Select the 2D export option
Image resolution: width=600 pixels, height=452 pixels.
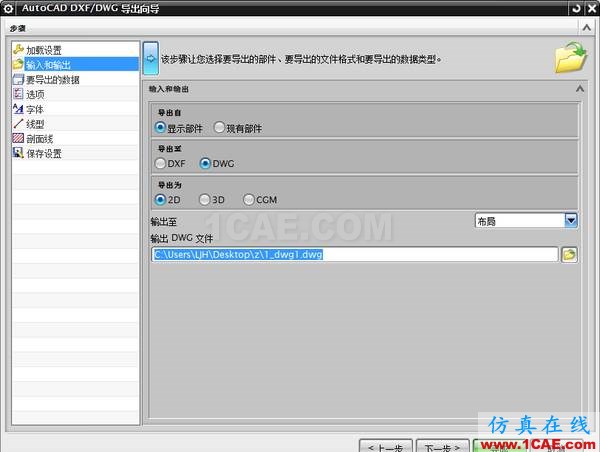[160, 199]
